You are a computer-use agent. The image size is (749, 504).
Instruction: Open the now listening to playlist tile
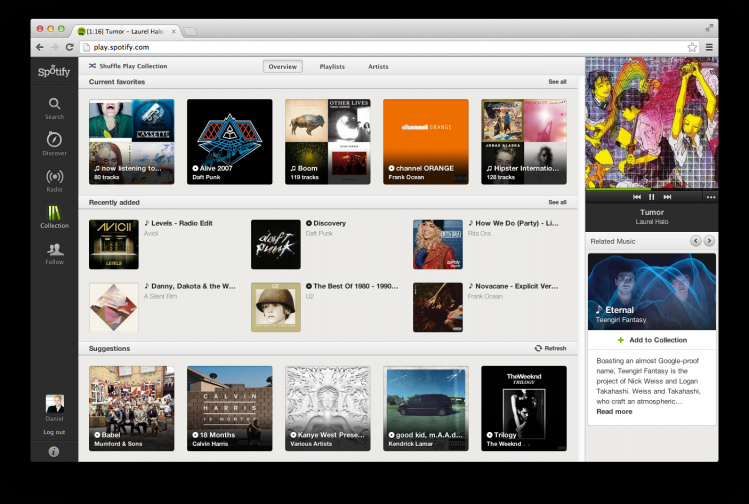tap(132, 141)
